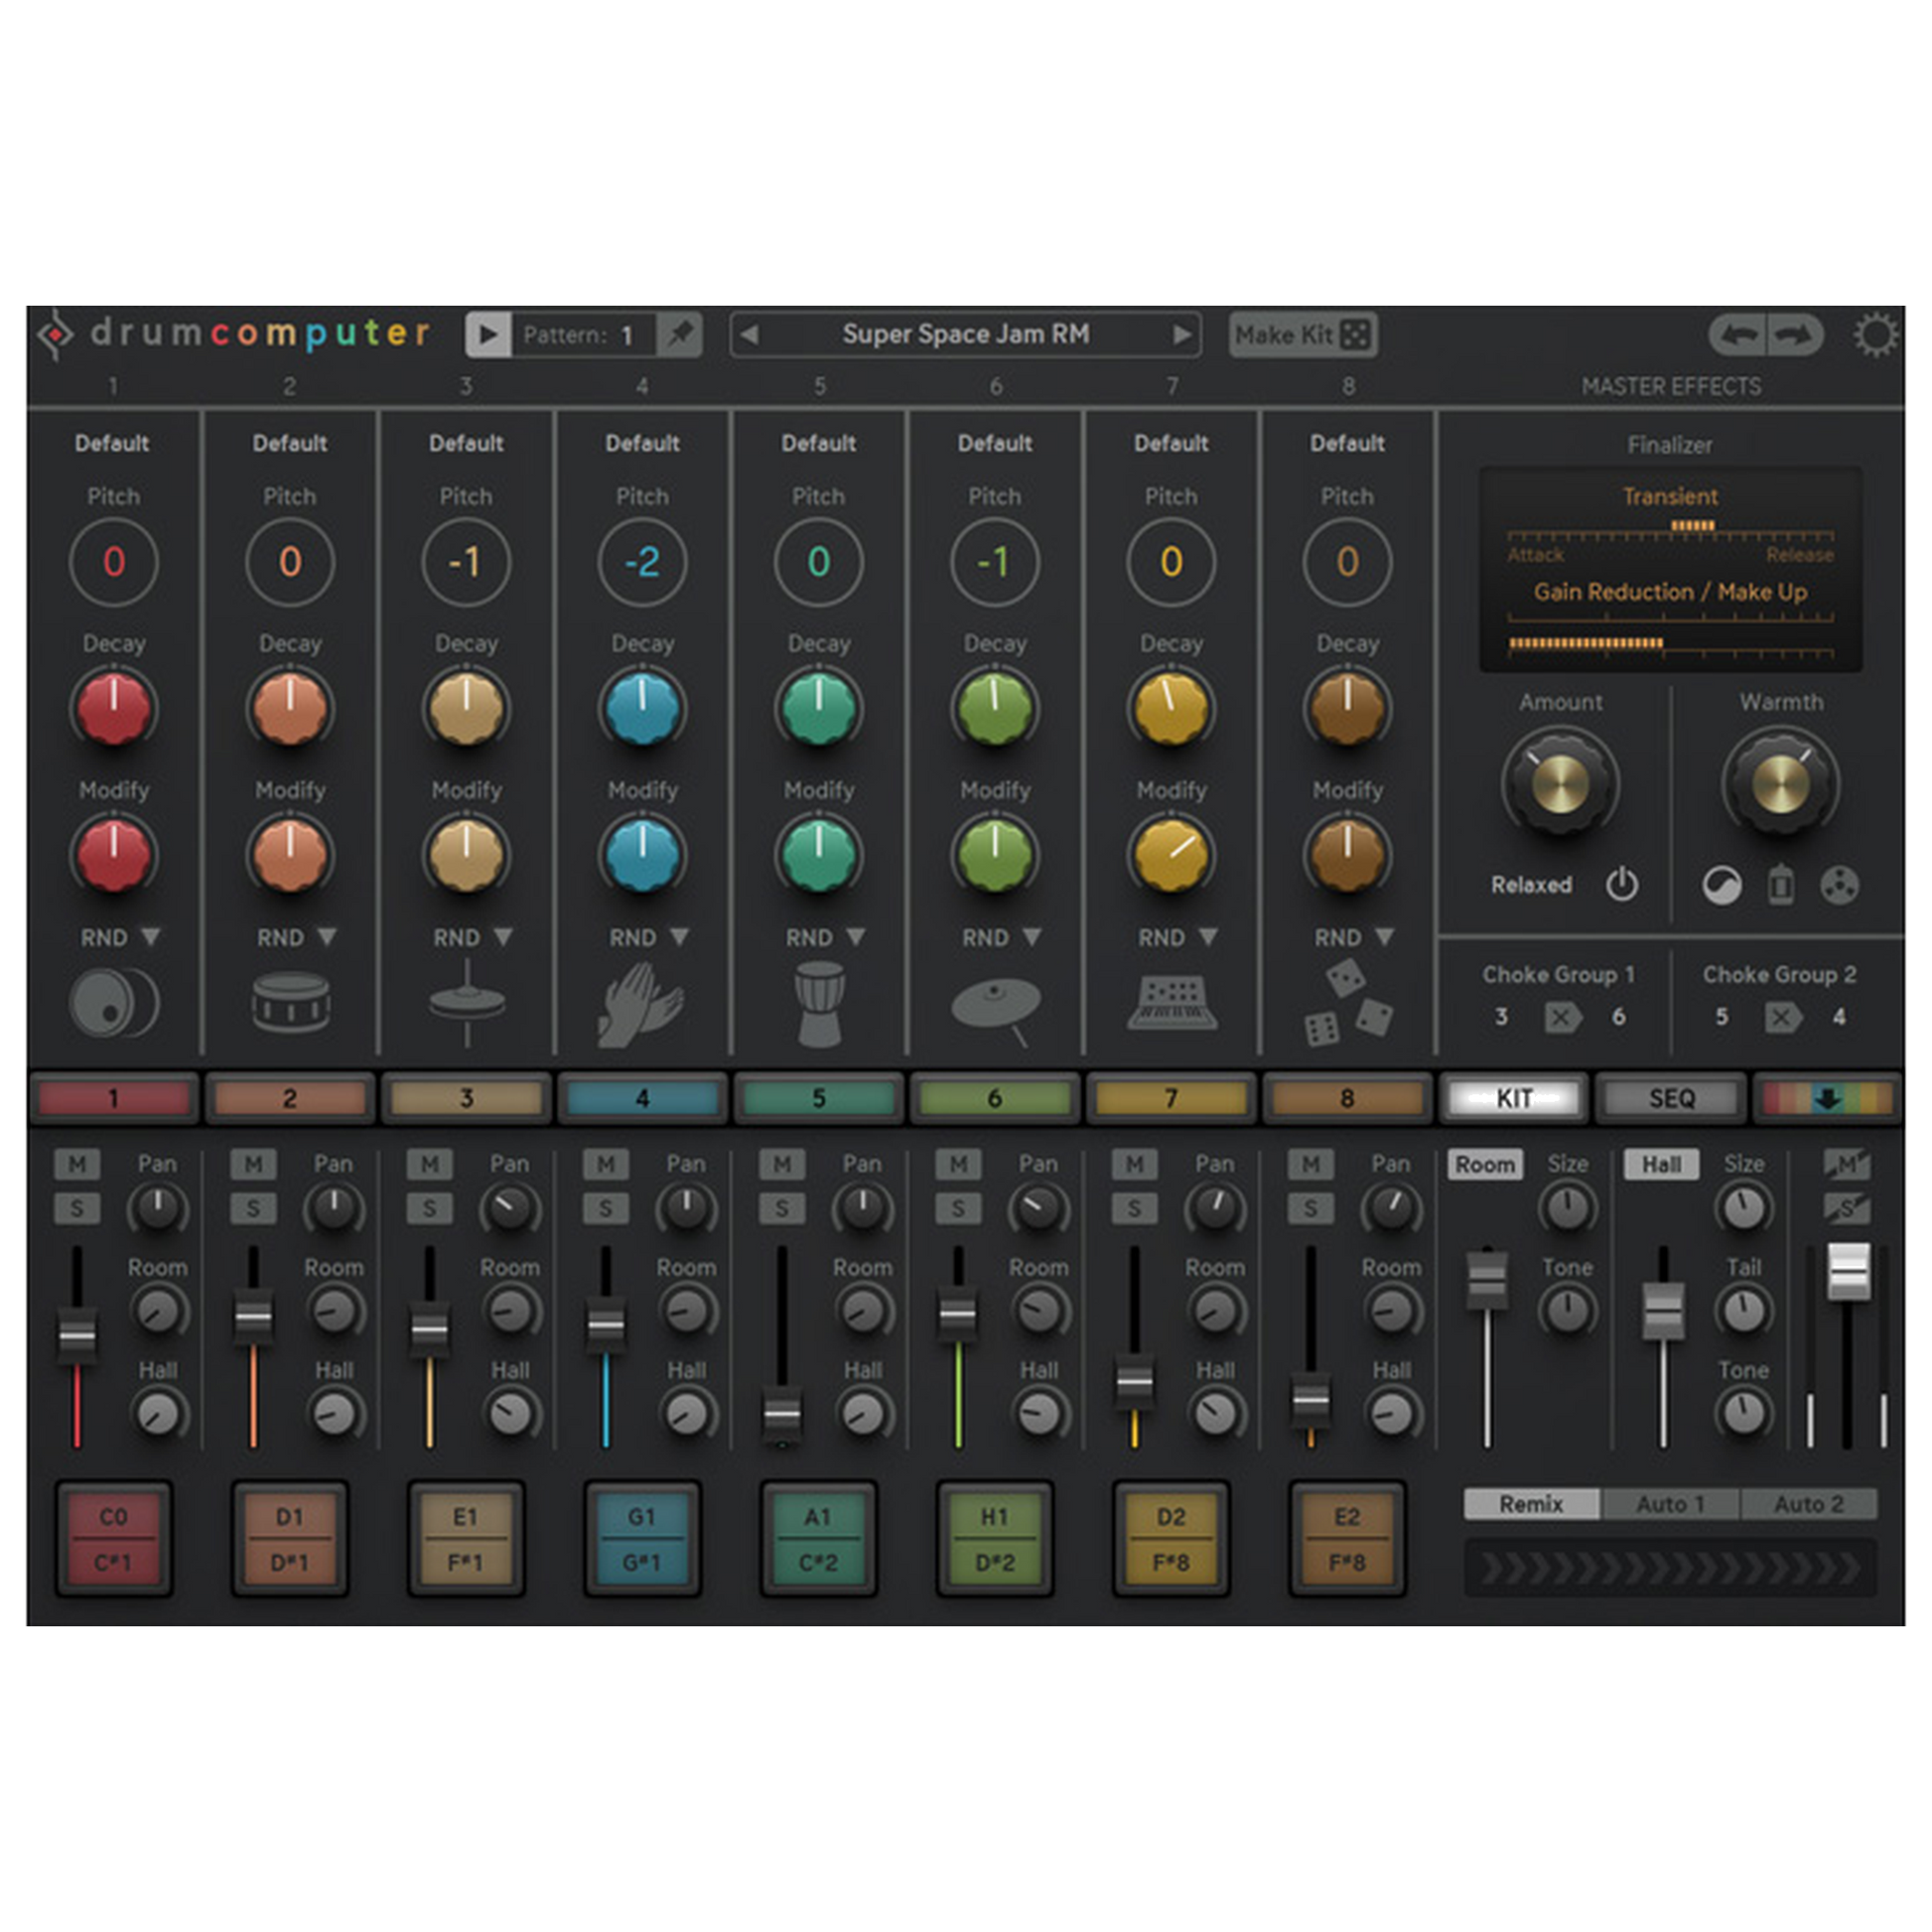Go to next preset with right arrow
This screenshot has height=1932, width=1932.
(1182, 334)
